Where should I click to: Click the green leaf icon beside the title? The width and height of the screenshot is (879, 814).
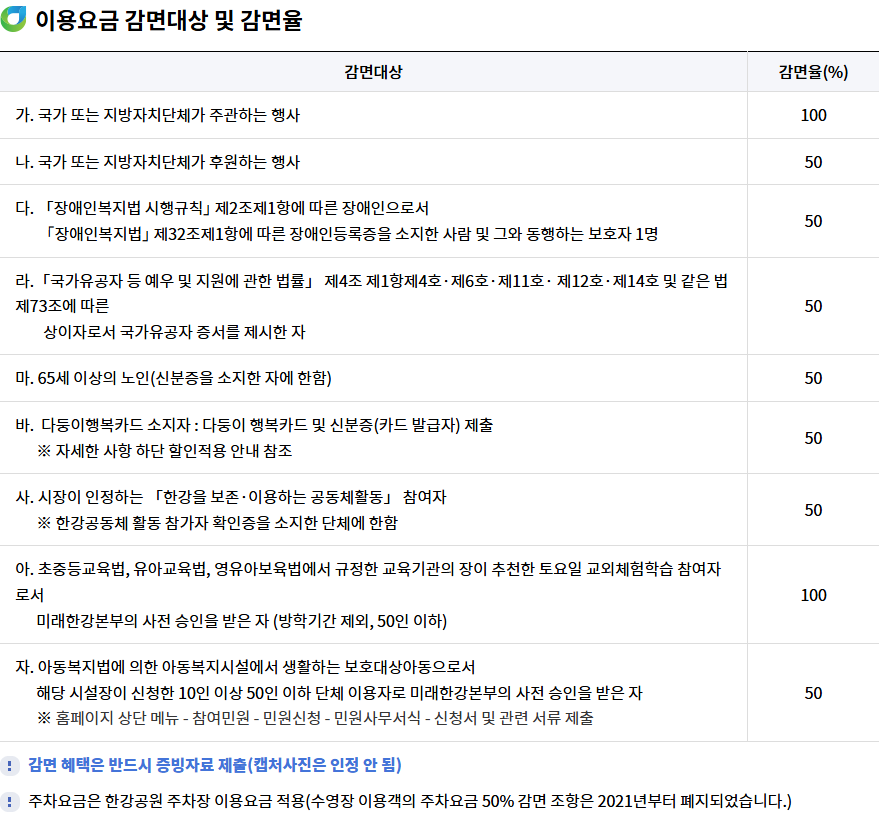[x=14, y=17]
